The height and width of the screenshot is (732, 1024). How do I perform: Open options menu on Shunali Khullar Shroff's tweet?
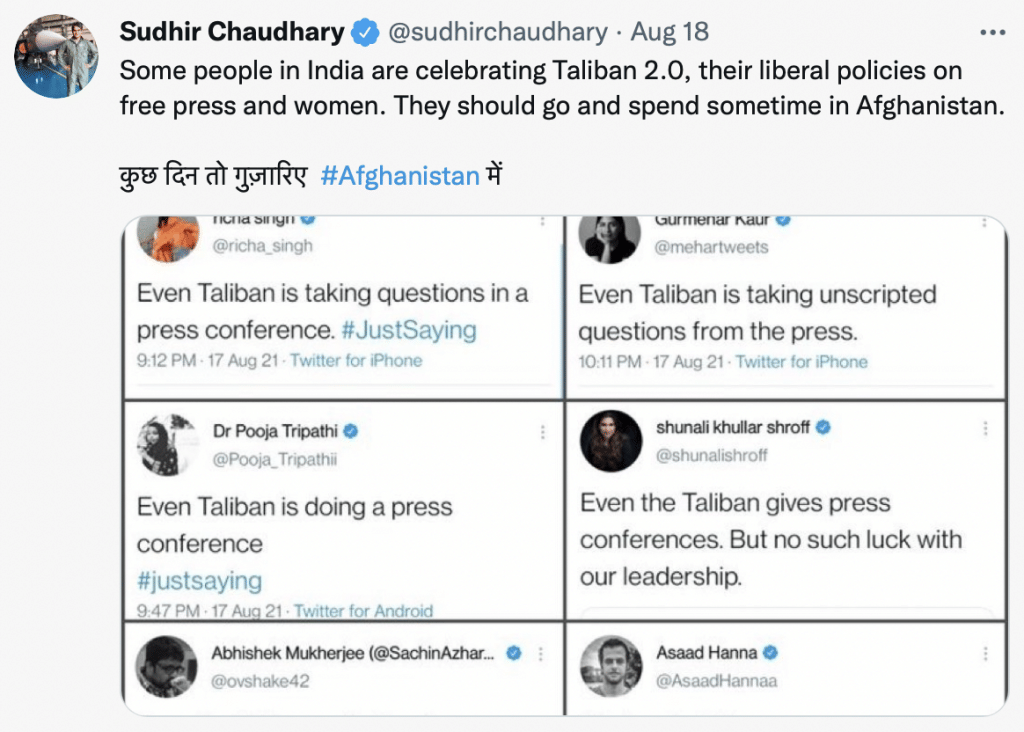point(985,428)
